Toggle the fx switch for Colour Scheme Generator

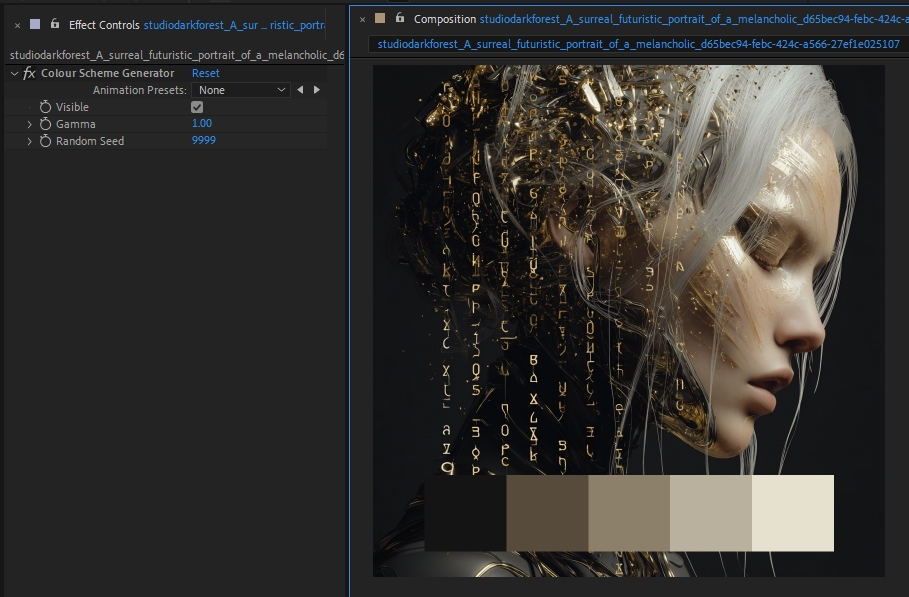point(29,73)
